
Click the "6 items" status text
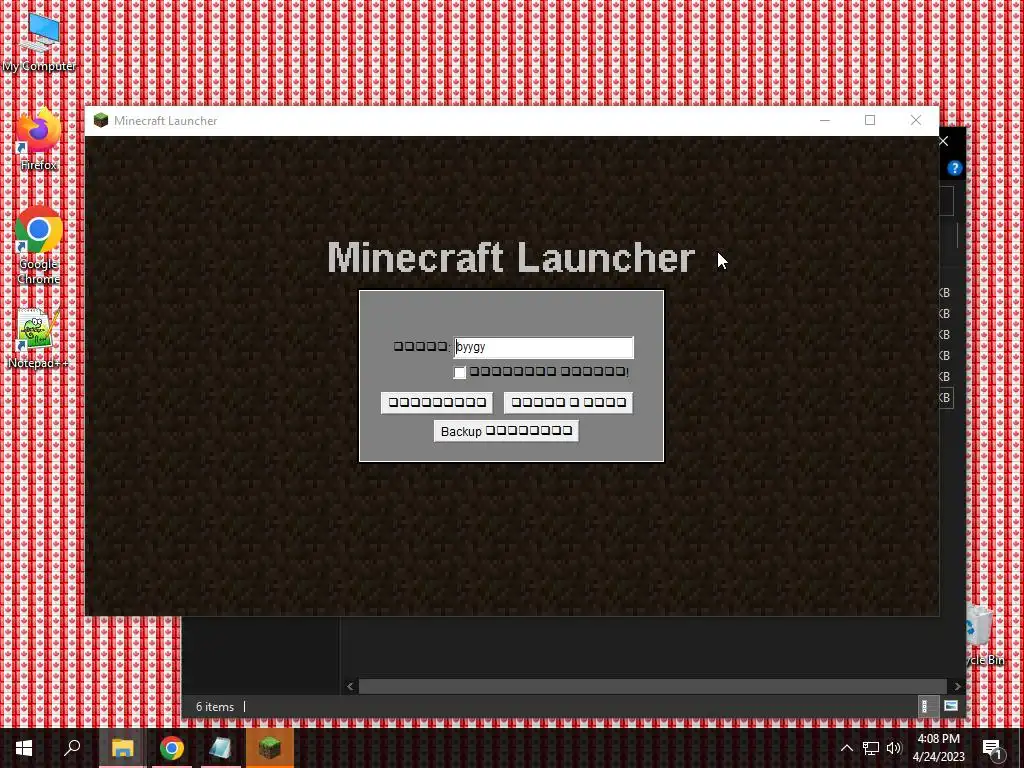pyautogui.click(x=215, y=707)
